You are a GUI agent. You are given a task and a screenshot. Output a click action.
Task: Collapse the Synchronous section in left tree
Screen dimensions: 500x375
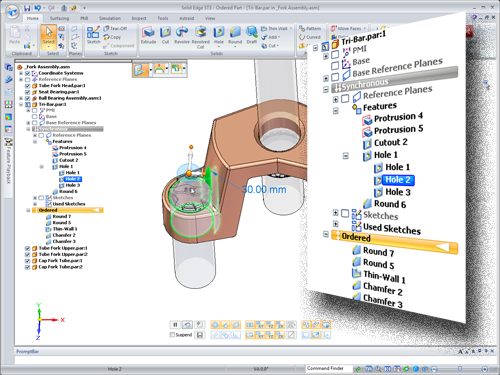click(x=28, y=129)
